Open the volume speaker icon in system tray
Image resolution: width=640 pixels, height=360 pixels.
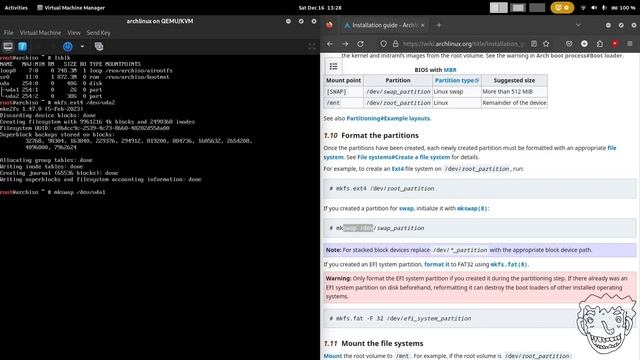[x=594, y=7]
